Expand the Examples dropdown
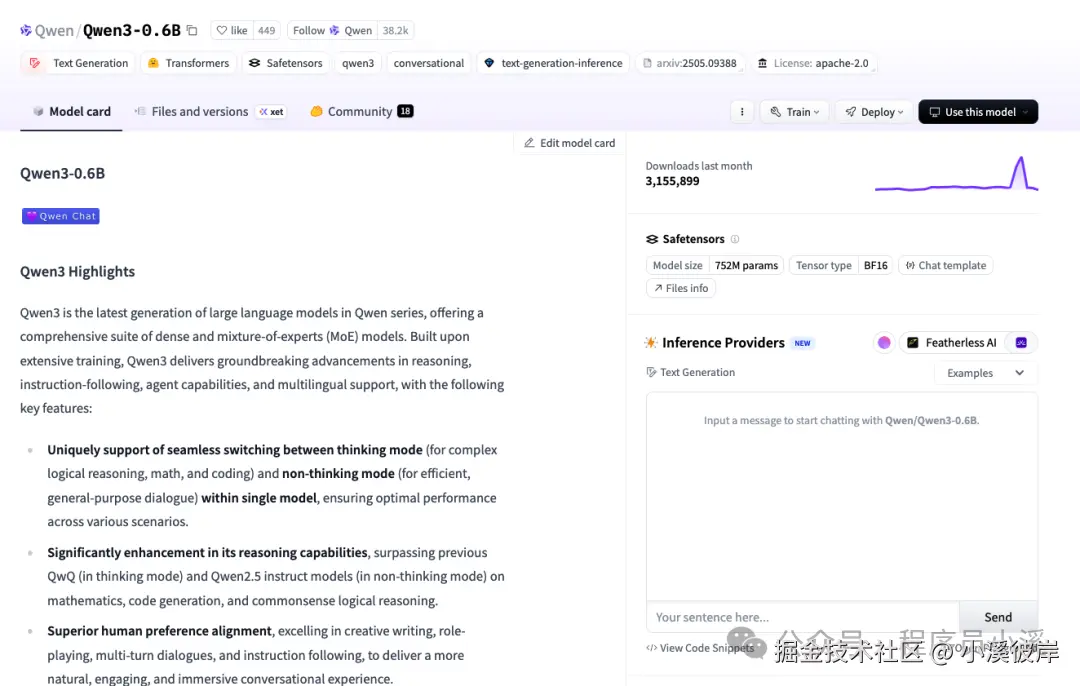 [x=986, y=373]
